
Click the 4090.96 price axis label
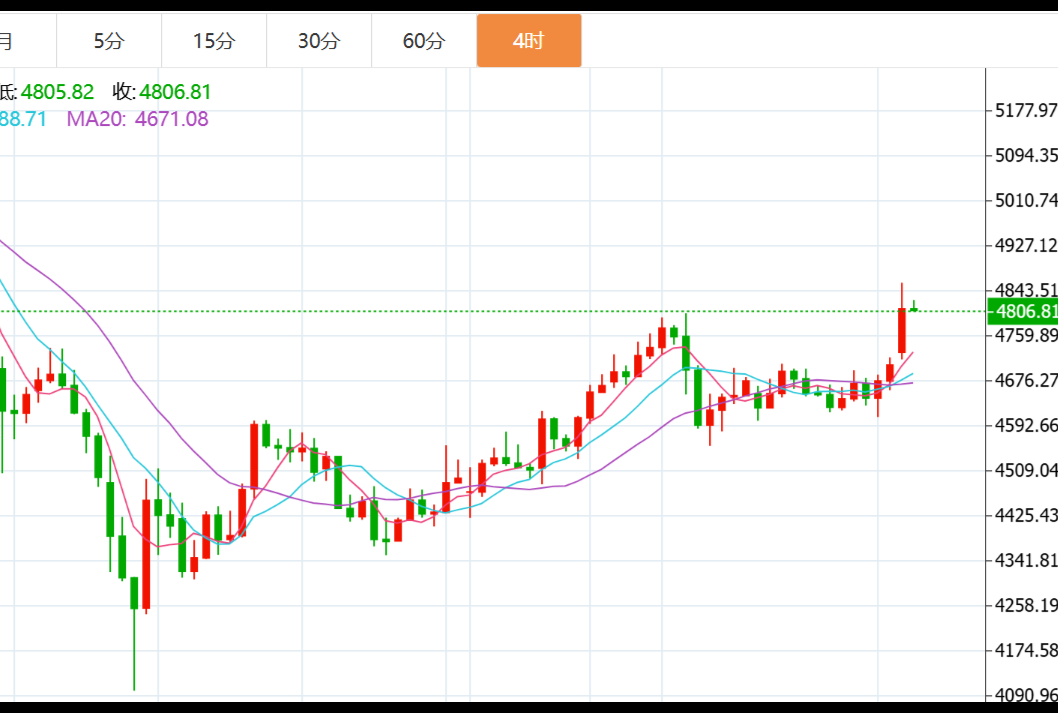tap(1026, 695)
